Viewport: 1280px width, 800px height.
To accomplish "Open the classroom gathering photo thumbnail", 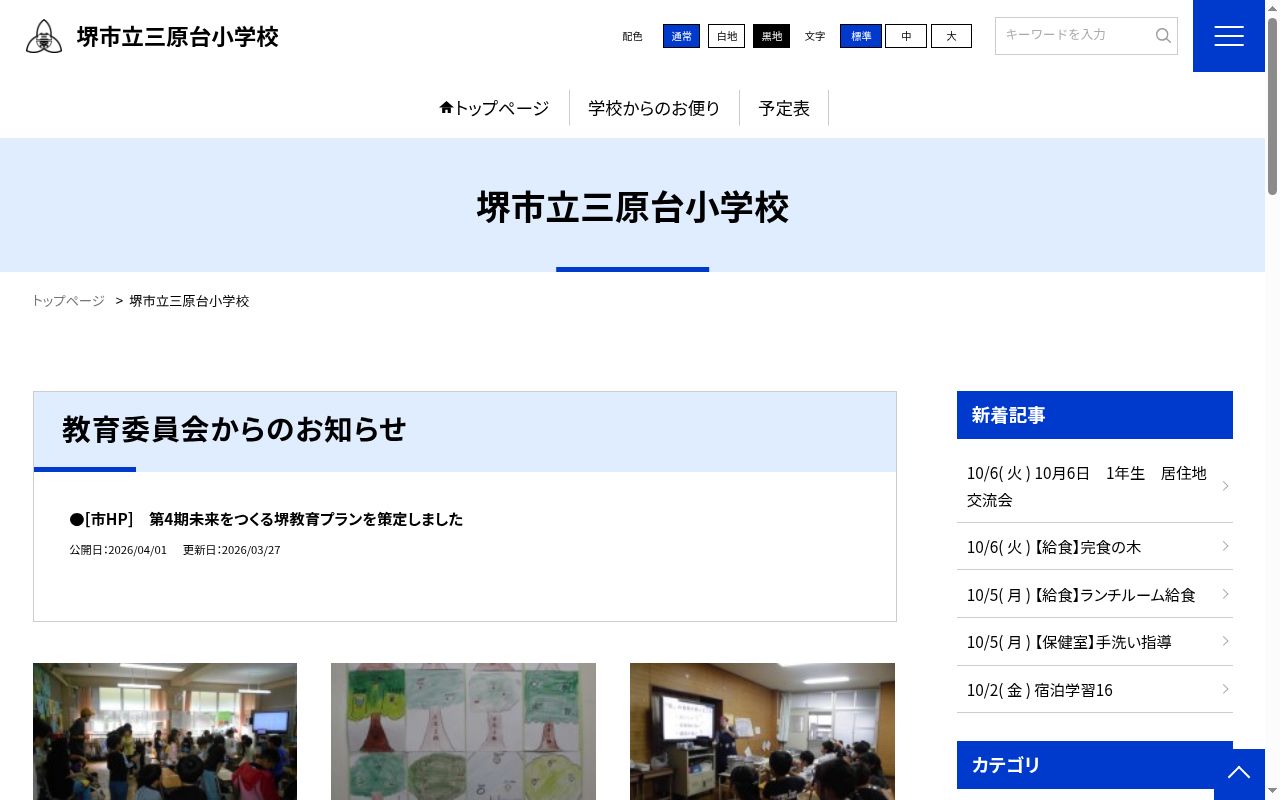I will tap(165, 731).
